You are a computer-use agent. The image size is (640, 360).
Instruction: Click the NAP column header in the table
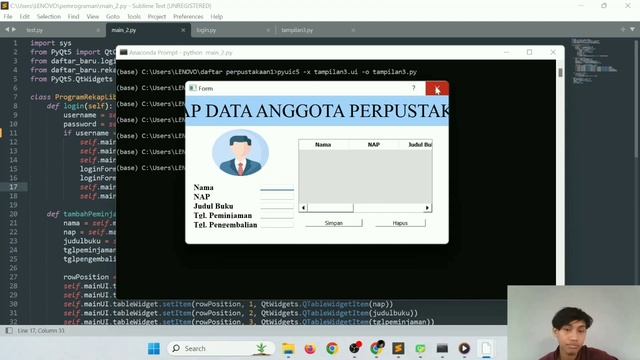coord(373,144)
